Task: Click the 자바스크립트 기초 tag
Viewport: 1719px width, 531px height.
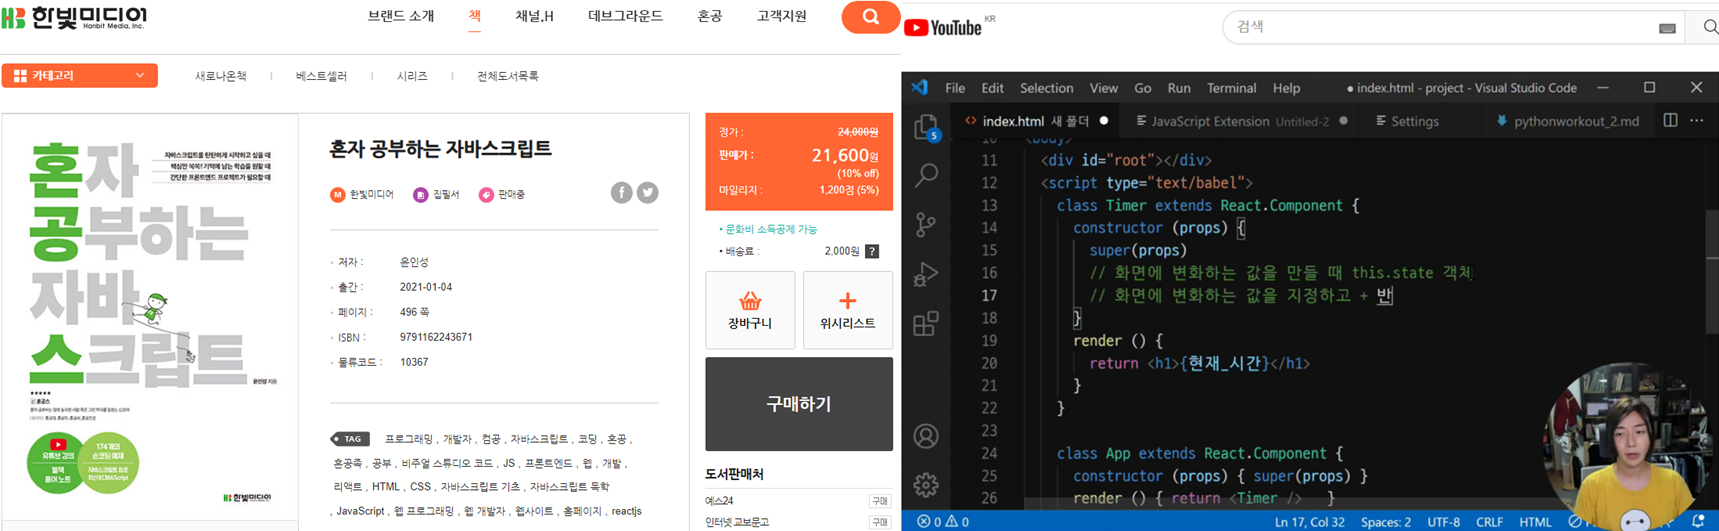Action: pos(481,487)
